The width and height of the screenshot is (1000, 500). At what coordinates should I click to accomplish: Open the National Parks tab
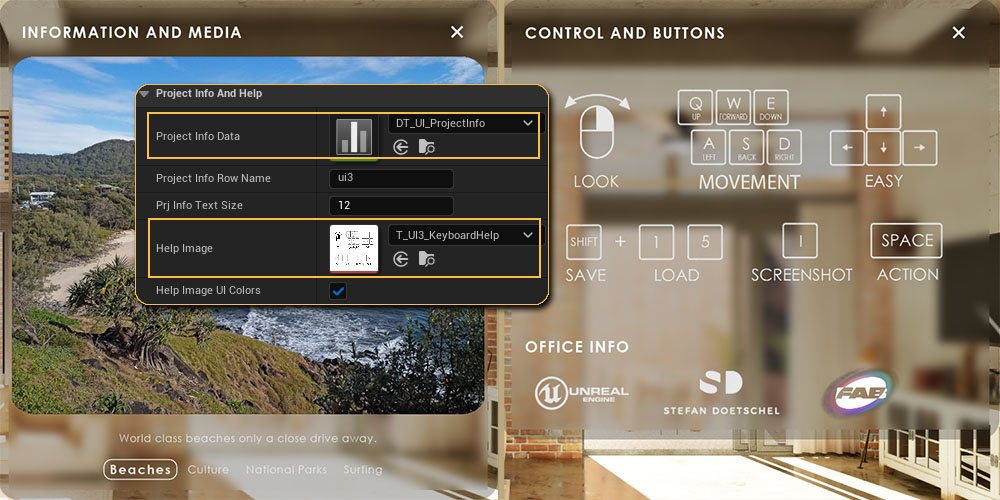point(285,469)
